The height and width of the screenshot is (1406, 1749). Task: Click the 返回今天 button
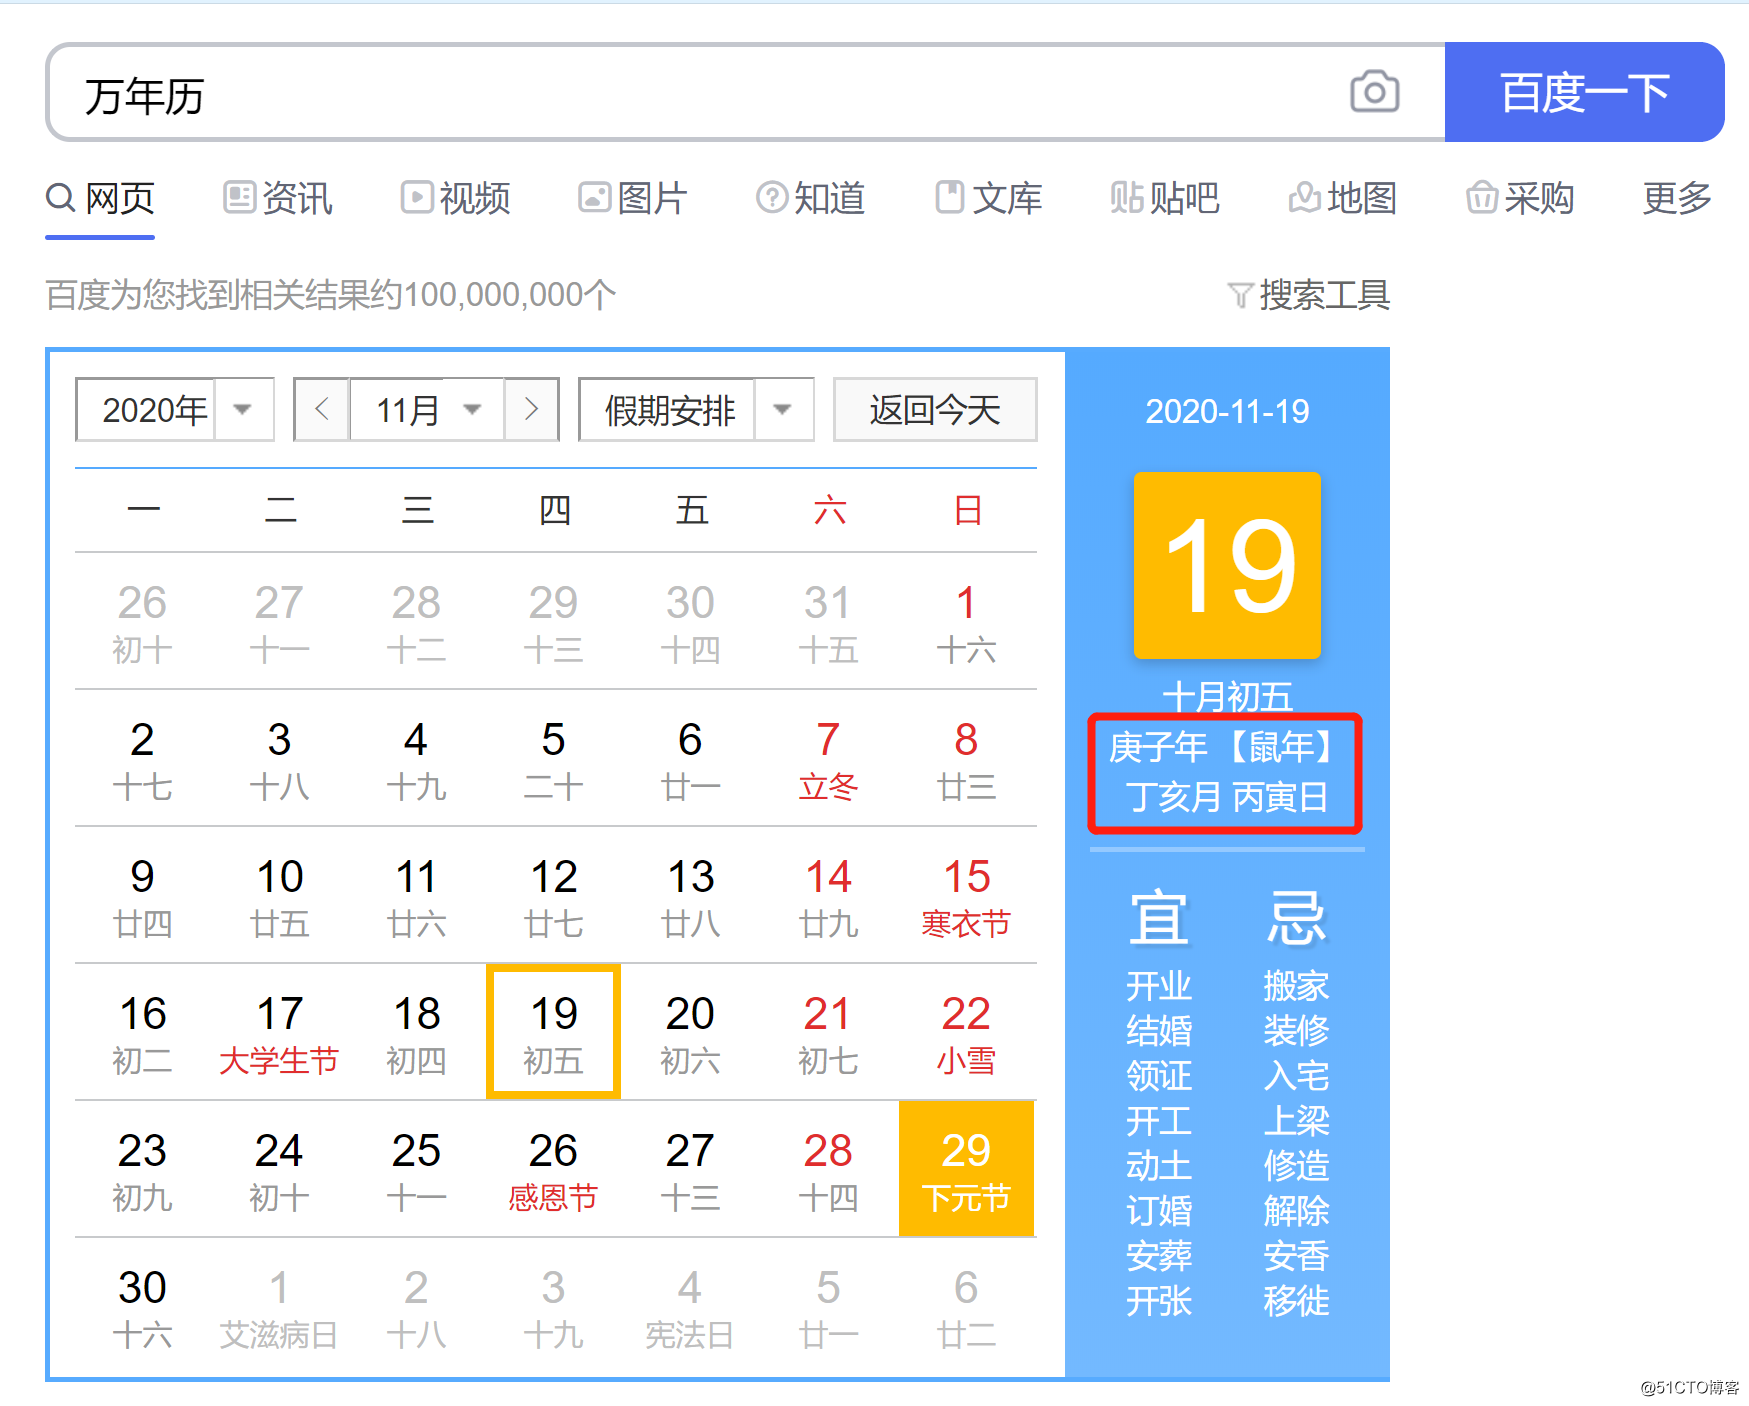tap(935, 409)
